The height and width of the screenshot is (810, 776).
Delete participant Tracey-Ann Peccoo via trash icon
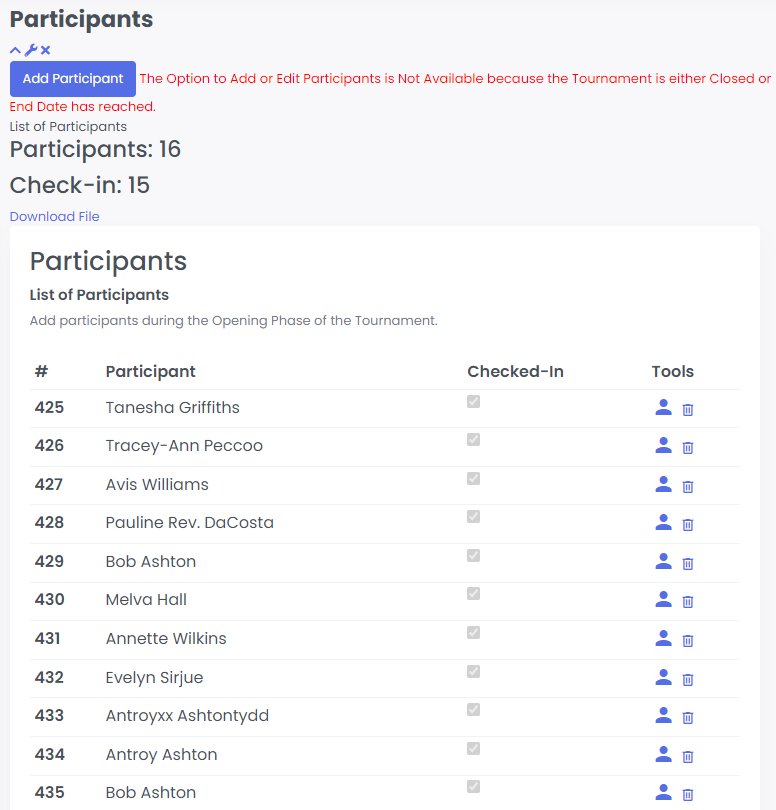click(688, 448)
